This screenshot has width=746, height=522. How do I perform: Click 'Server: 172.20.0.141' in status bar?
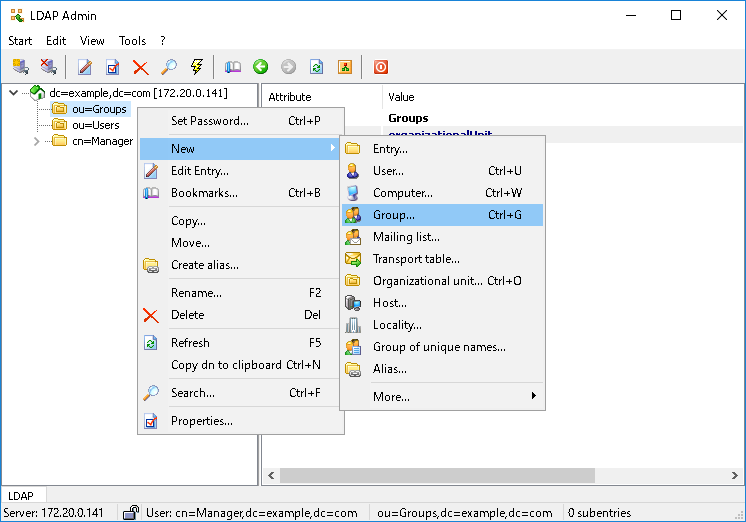coord(53,513)
